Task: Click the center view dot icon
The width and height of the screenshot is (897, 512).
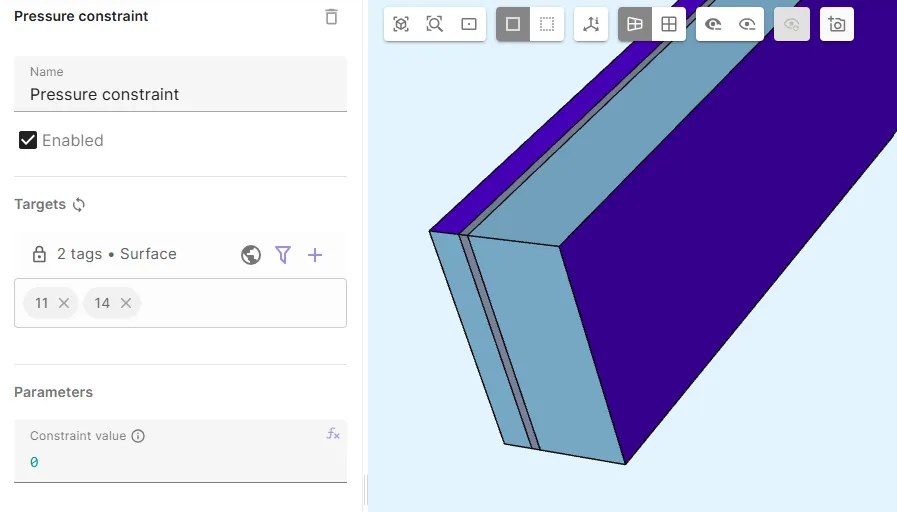Action: point(469,24)
